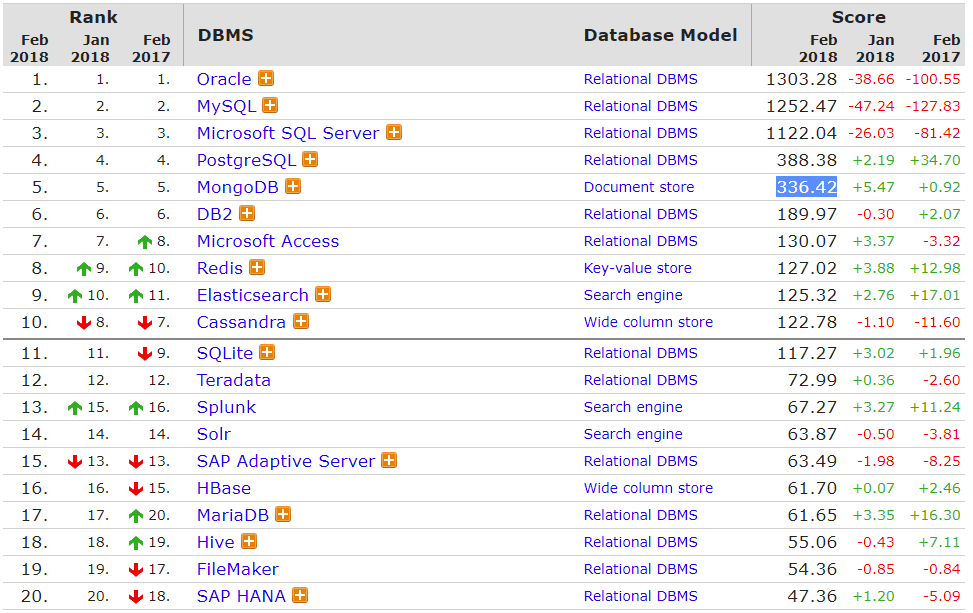The height and width of the screenshot is (613, 973).
Task: Click the Score column header
Action: click(859, 17)
